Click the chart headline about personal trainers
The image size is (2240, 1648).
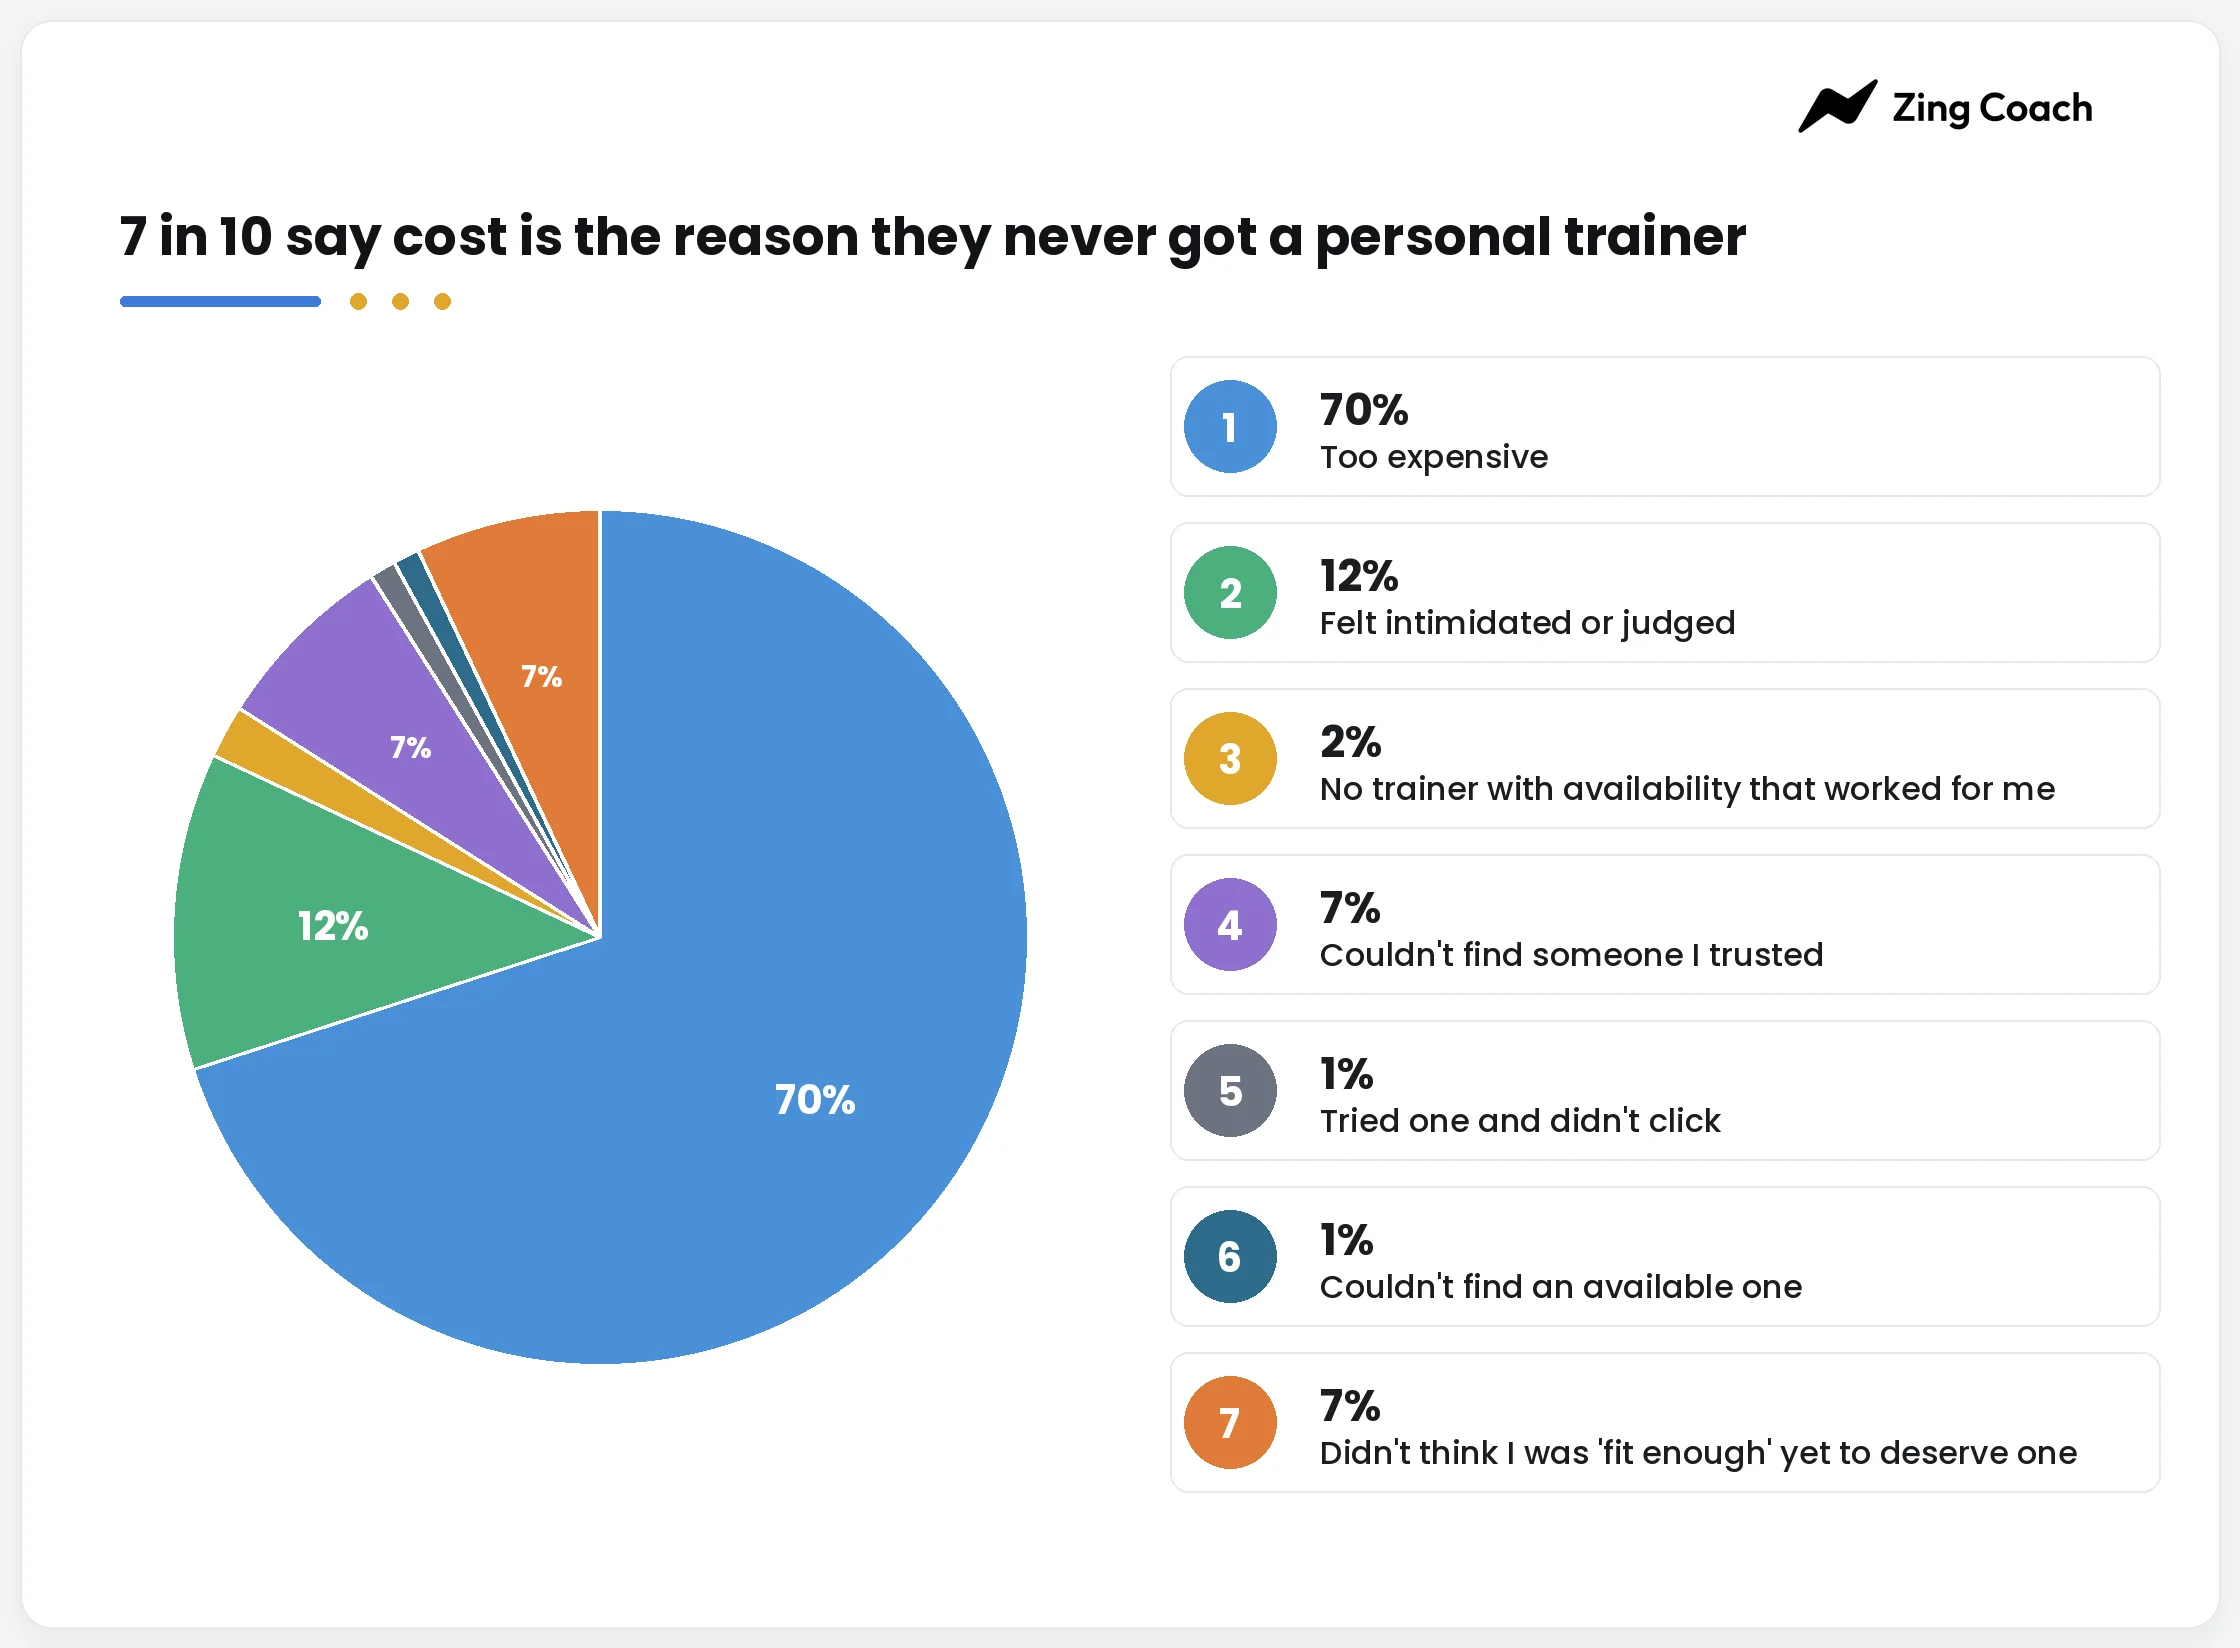click(x=932, y=238)
